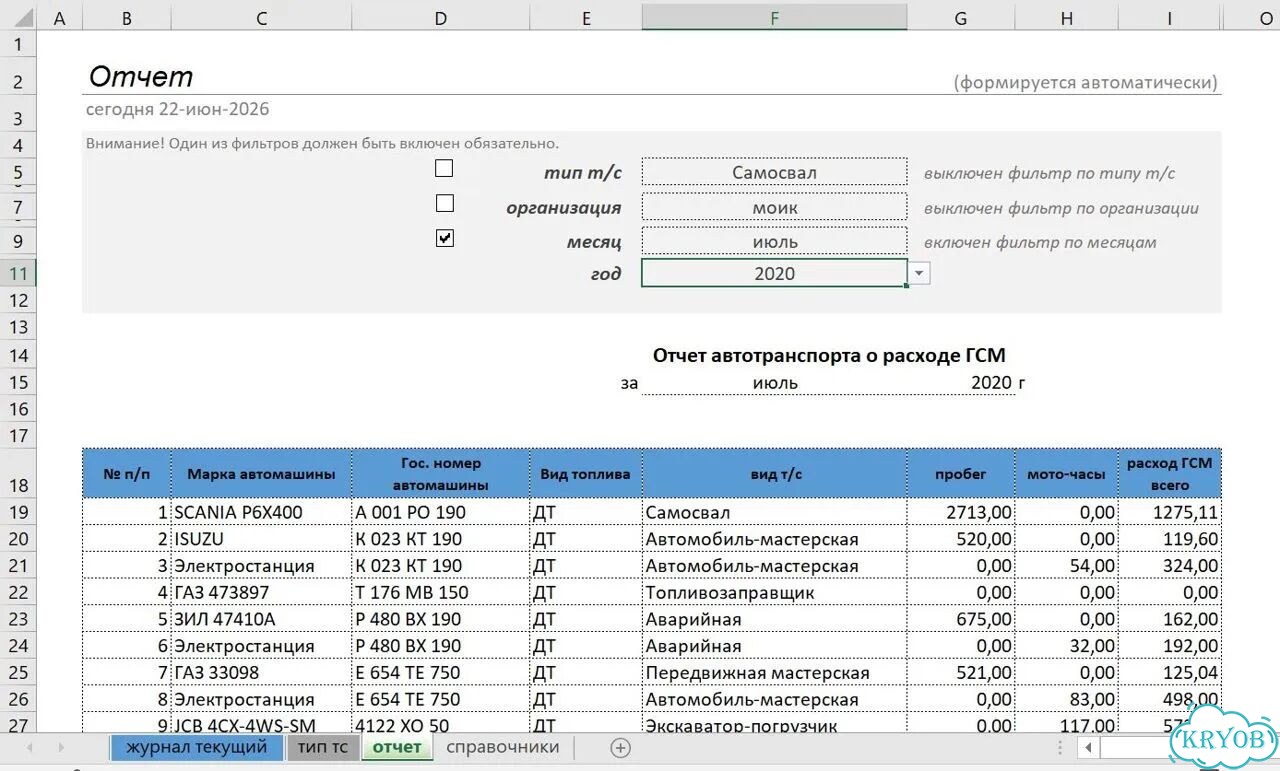Switch to журнал текущий sheet tab
The width and height of the screenshot is (1280, 771).
pos(197,747)
